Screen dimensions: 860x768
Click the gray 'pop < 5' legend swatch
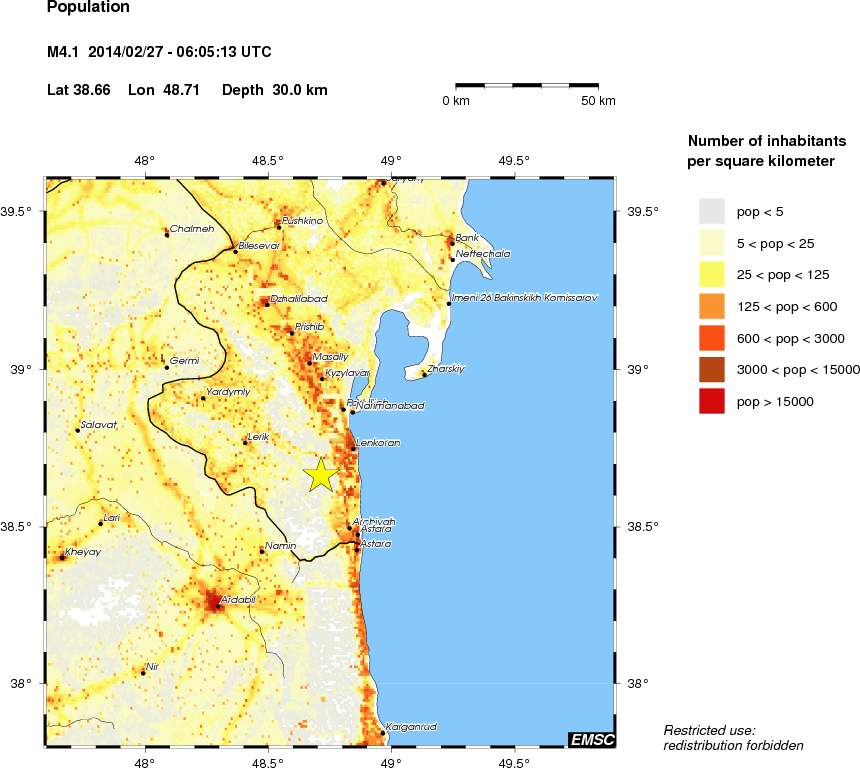[x=711, y=211]
